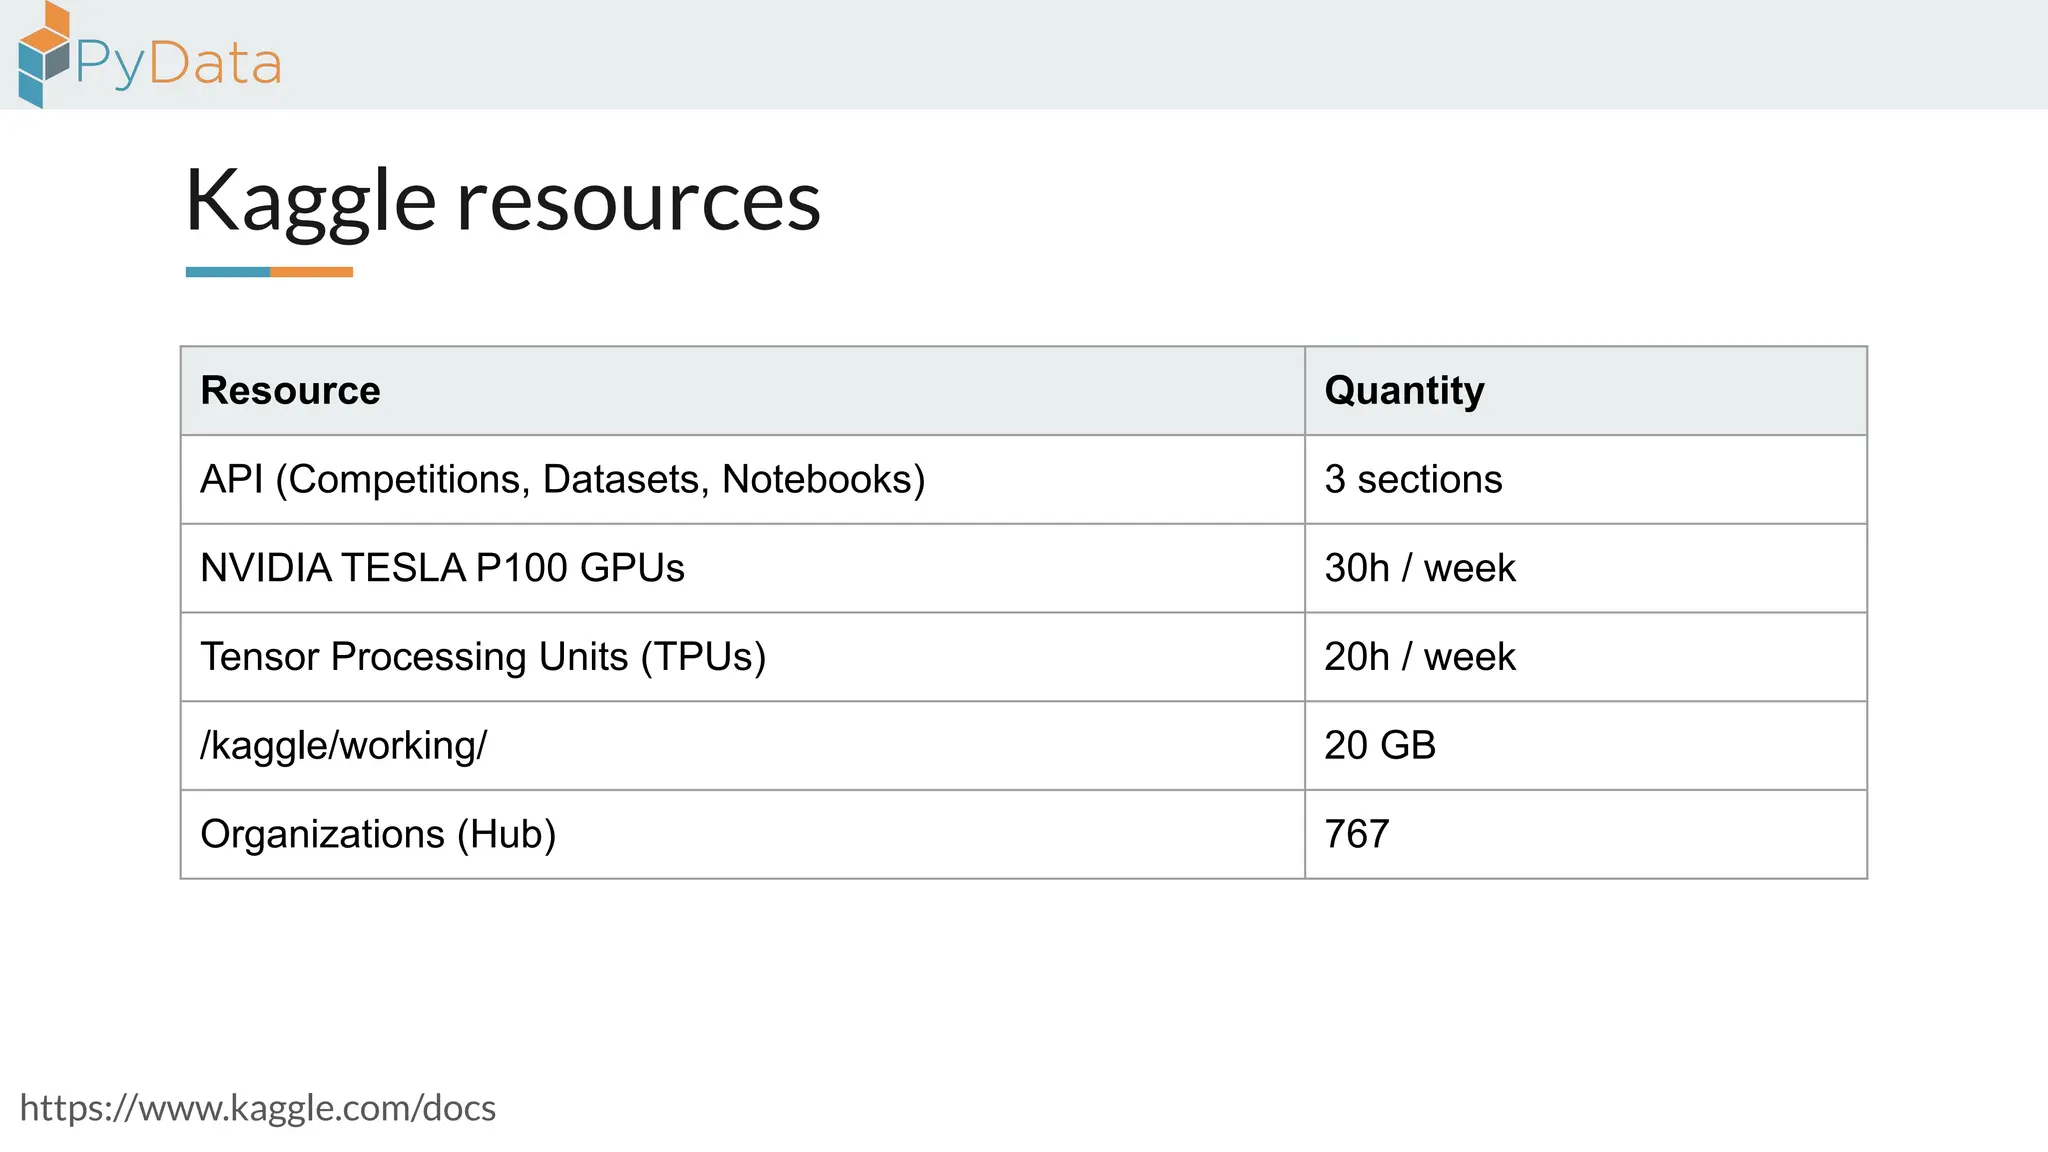Viewport: 2048px width, 1152px height.
Task: Select the API (Competitions, Datasets, Notebooks) cell
Action: [743, 479]
